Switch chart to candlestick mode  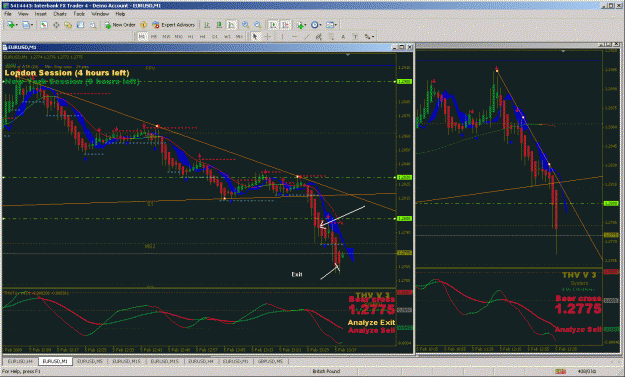[219, 25]
